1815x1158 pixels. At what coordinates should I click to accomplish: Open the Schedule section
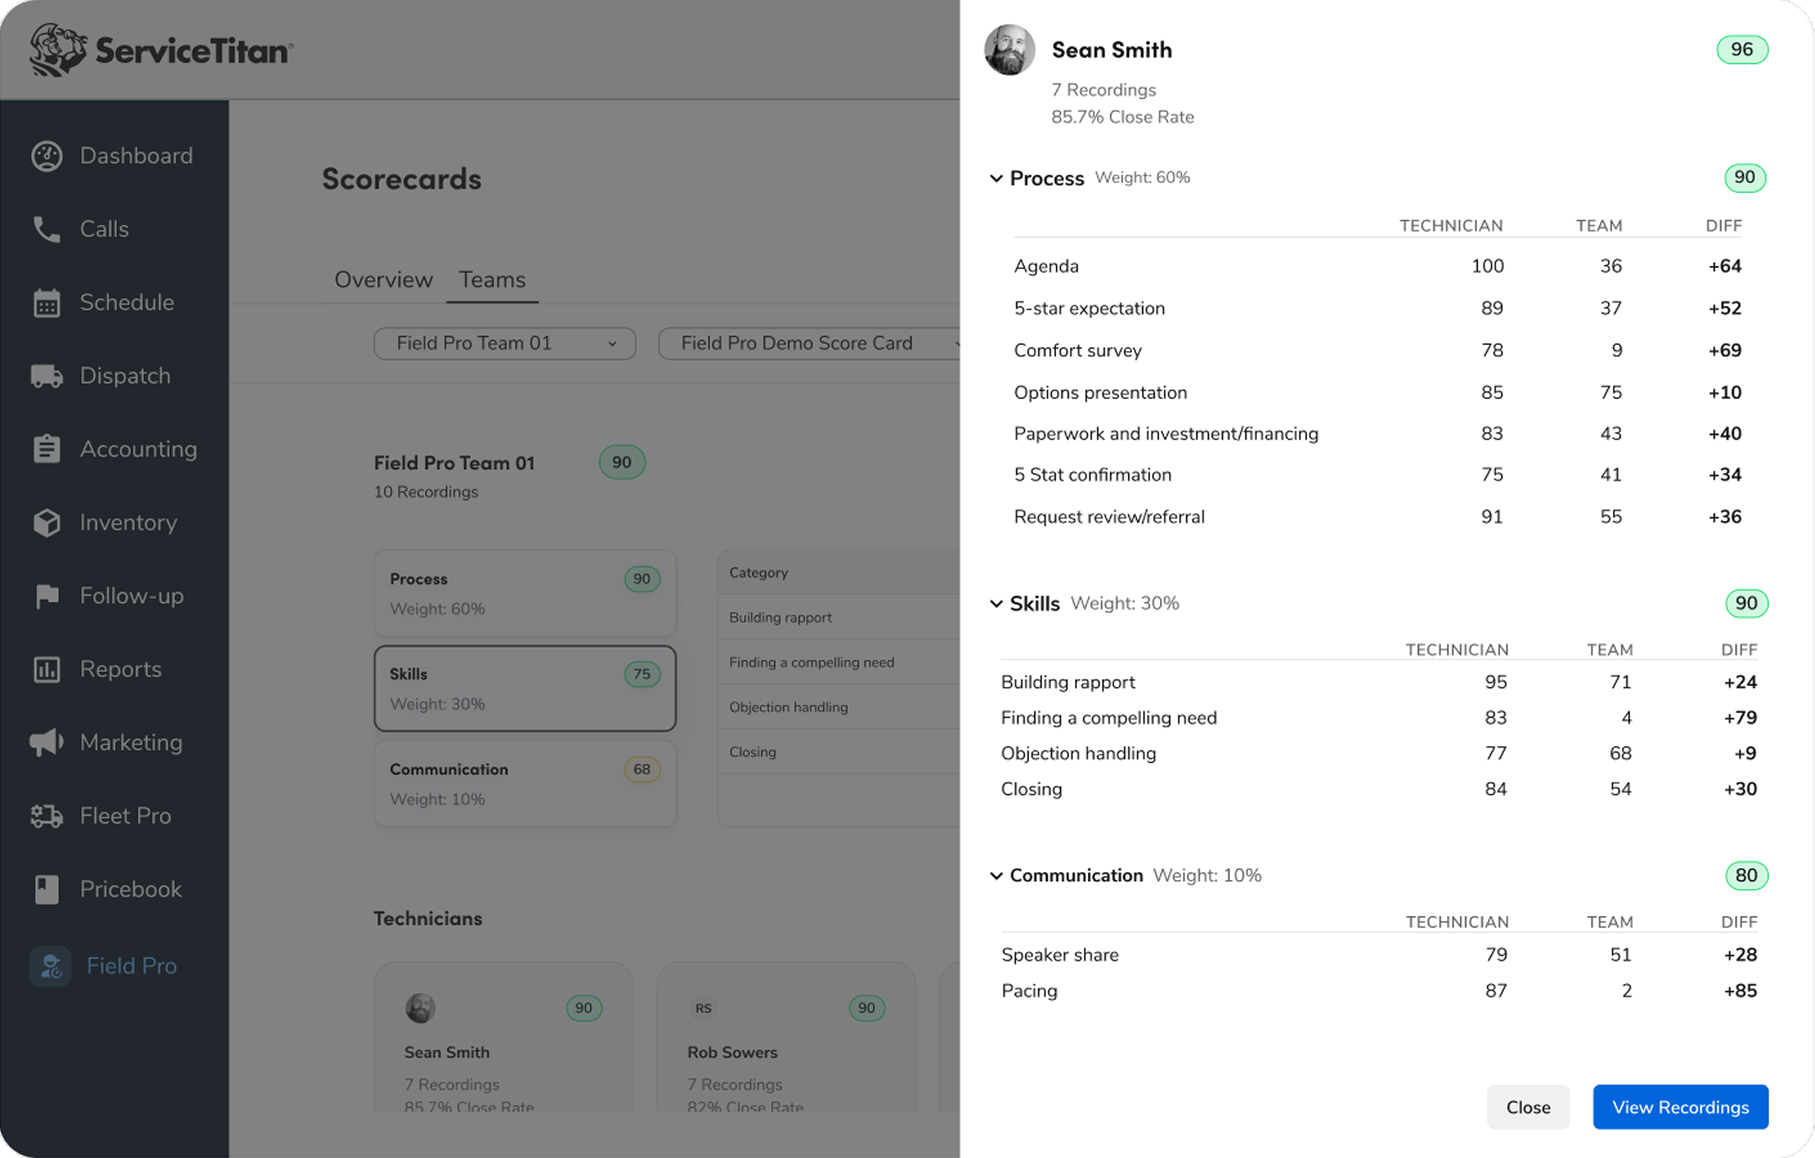coord(46,301)
